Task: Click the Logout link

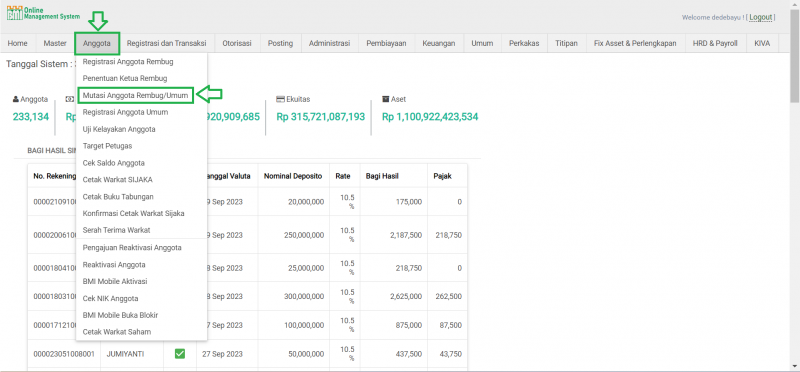Action: click(761, 17)
